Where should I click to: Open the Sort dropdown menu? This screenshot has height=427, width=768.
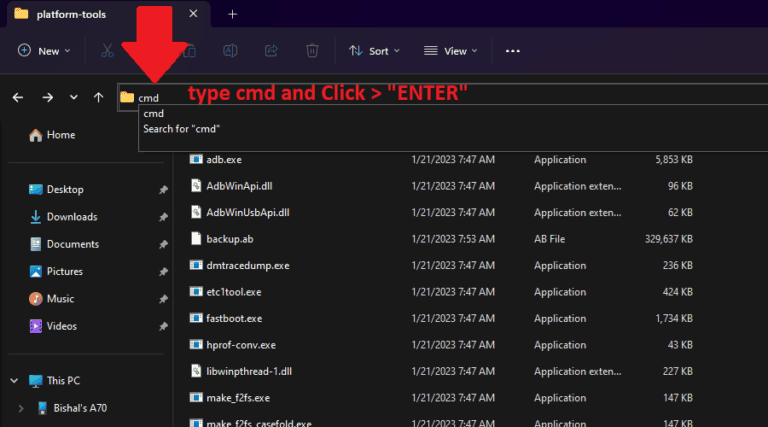point(374,50)
